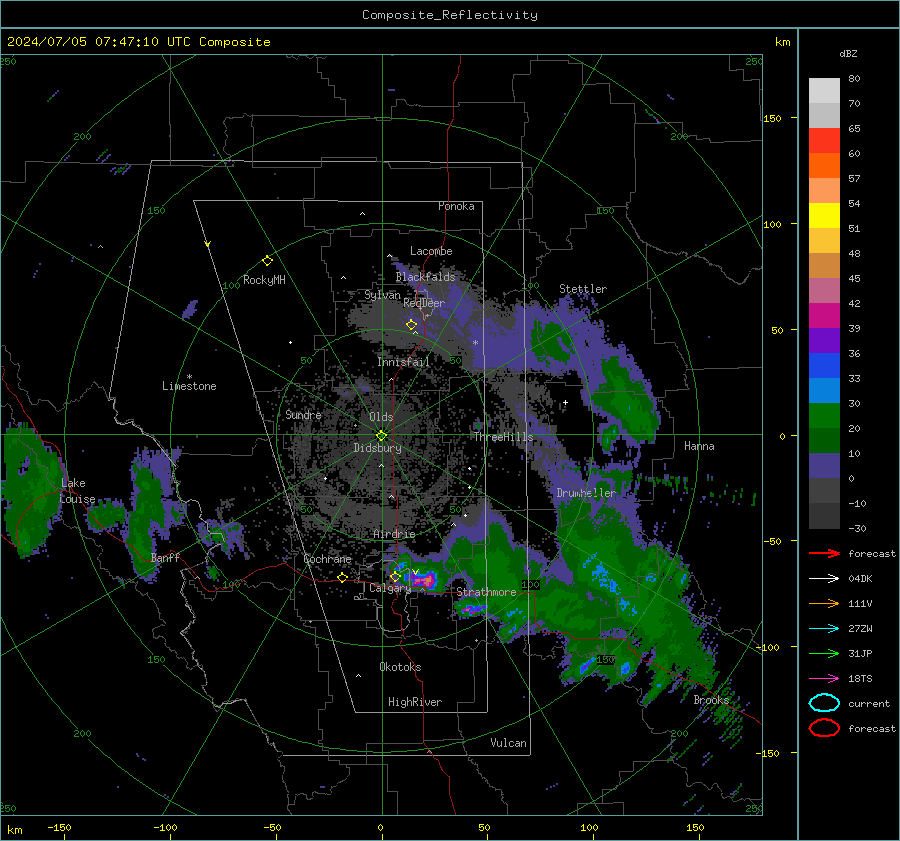This screenshot has height=841, width=900.
Task: Click the Banff town label
Action: coord(165,557)
